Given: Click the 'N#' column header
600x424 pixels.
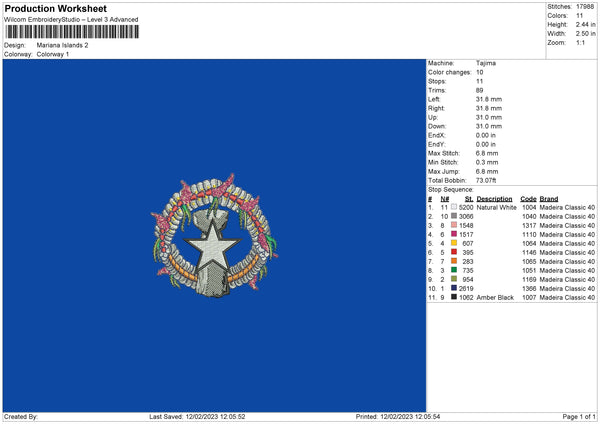Looking at the screenshot, I should point(445,199).
